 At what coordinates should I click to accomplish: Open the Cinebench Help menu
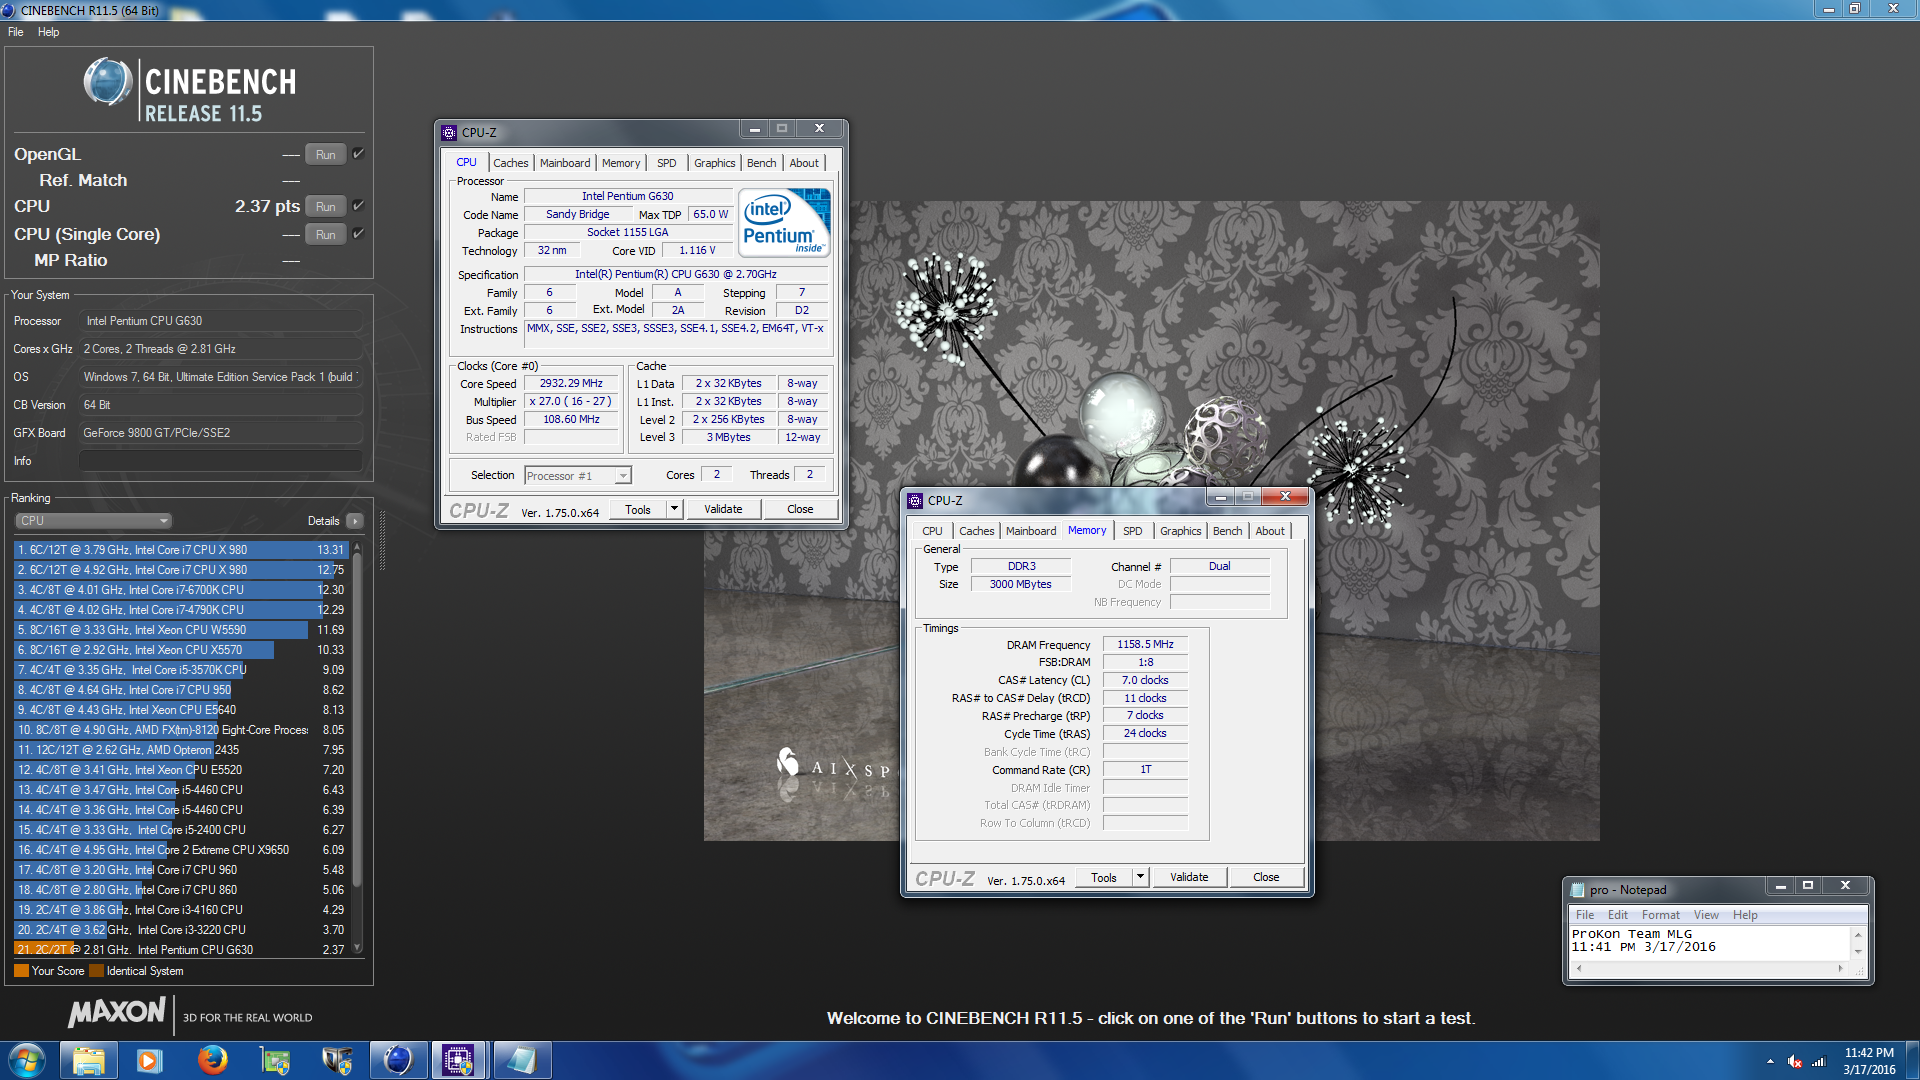pyautogui.click(x=49, y=32)
